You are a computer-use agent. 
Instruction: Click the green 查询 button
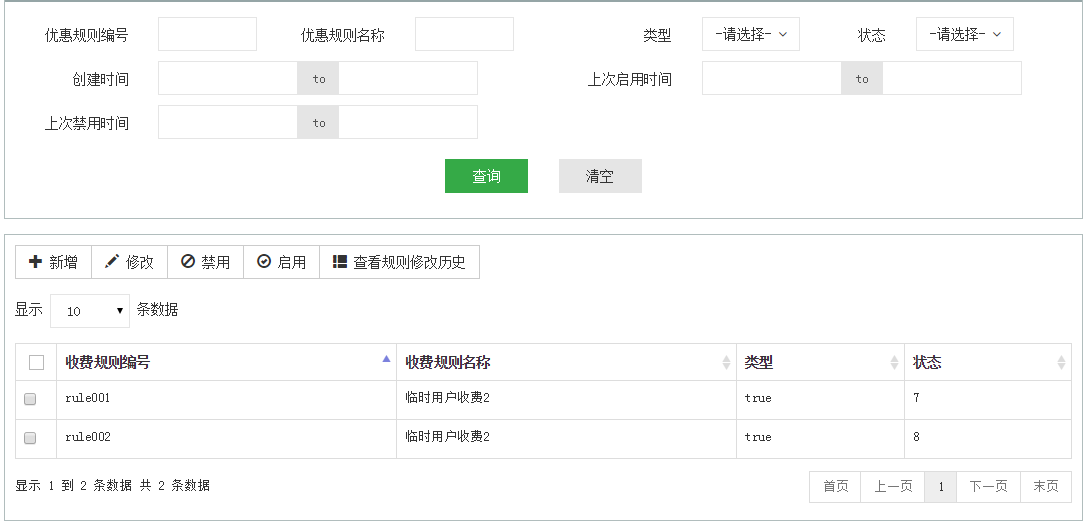tap(486, 176)
